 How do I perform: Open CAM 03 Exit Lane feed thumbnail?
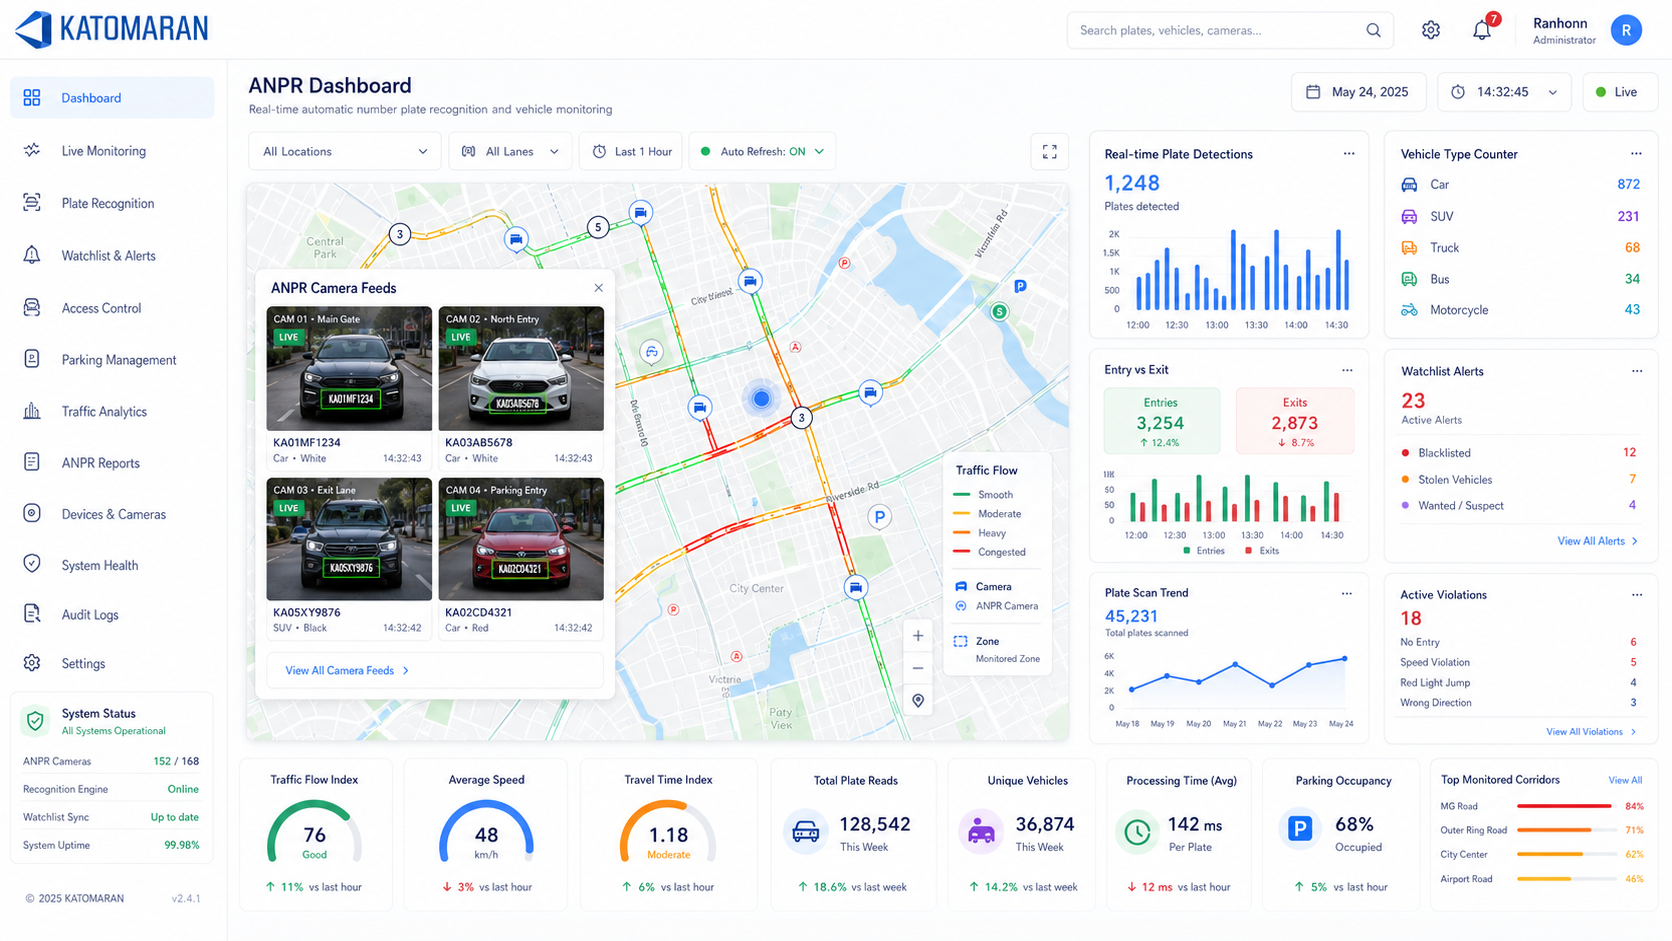pyautogui.click(x=349, y=539)
